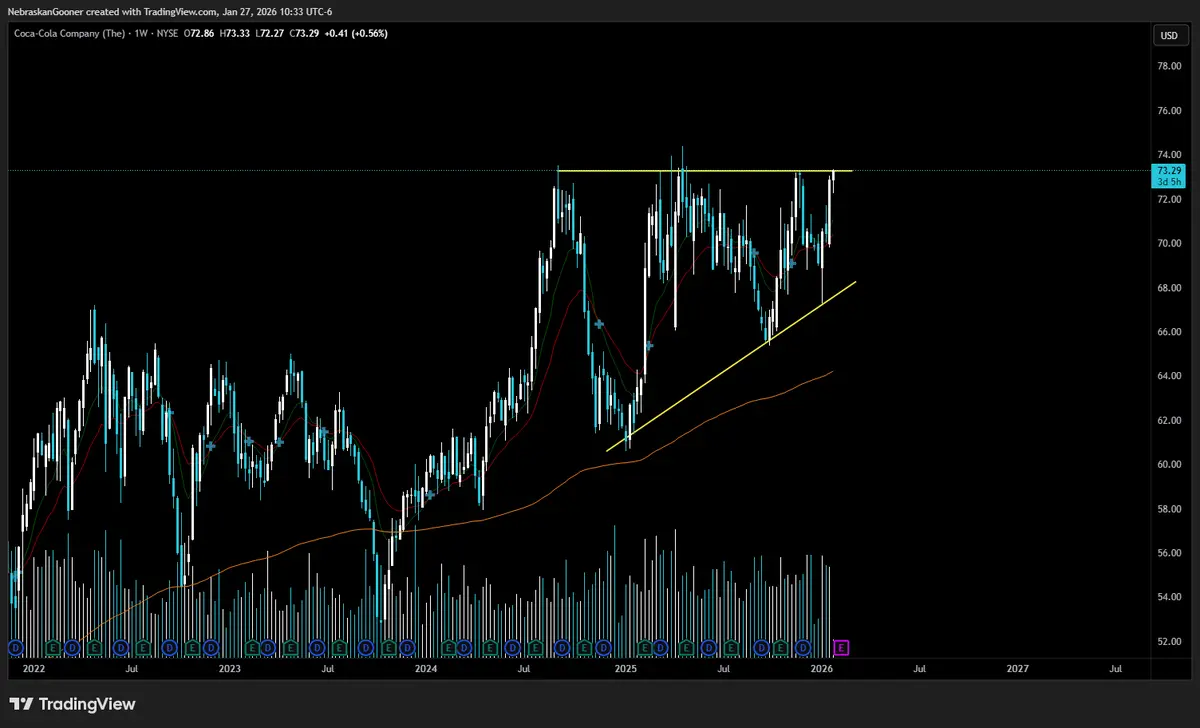The height and width of the screenshot is (728, 1200).
Task: Click the close value C73.29
Action: coord(302,33)
